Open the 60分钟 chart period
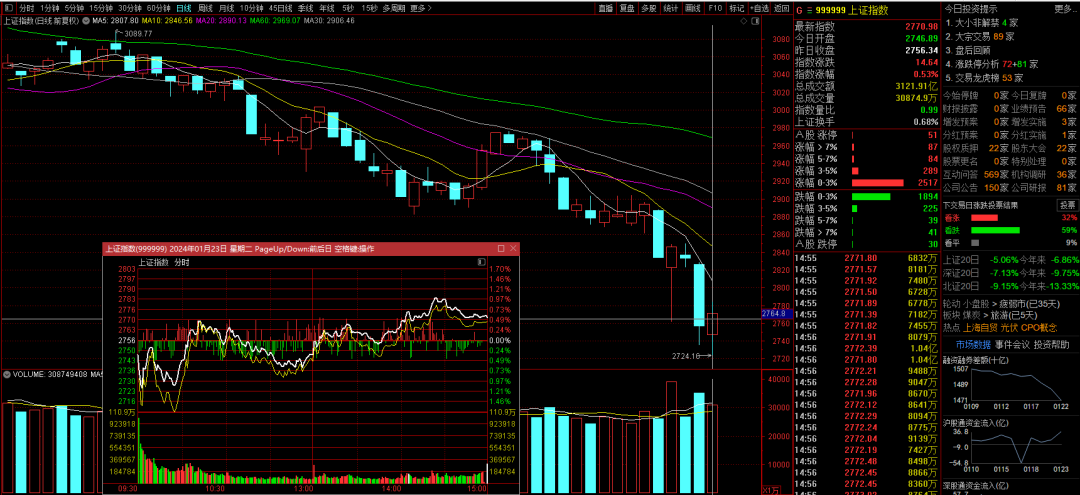This screenshot has height=495, width=1080. click(159, 8)
